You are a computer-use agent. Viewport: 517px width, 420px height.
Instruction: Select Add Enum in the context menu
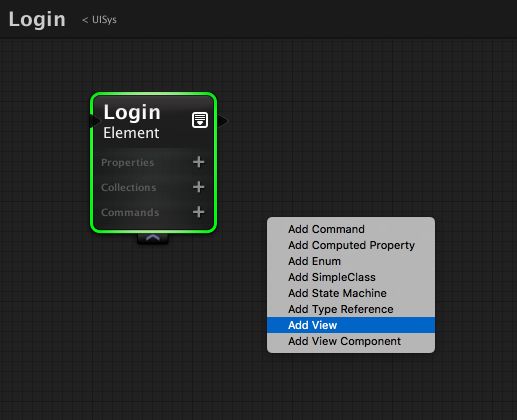(x=351, y=261)
